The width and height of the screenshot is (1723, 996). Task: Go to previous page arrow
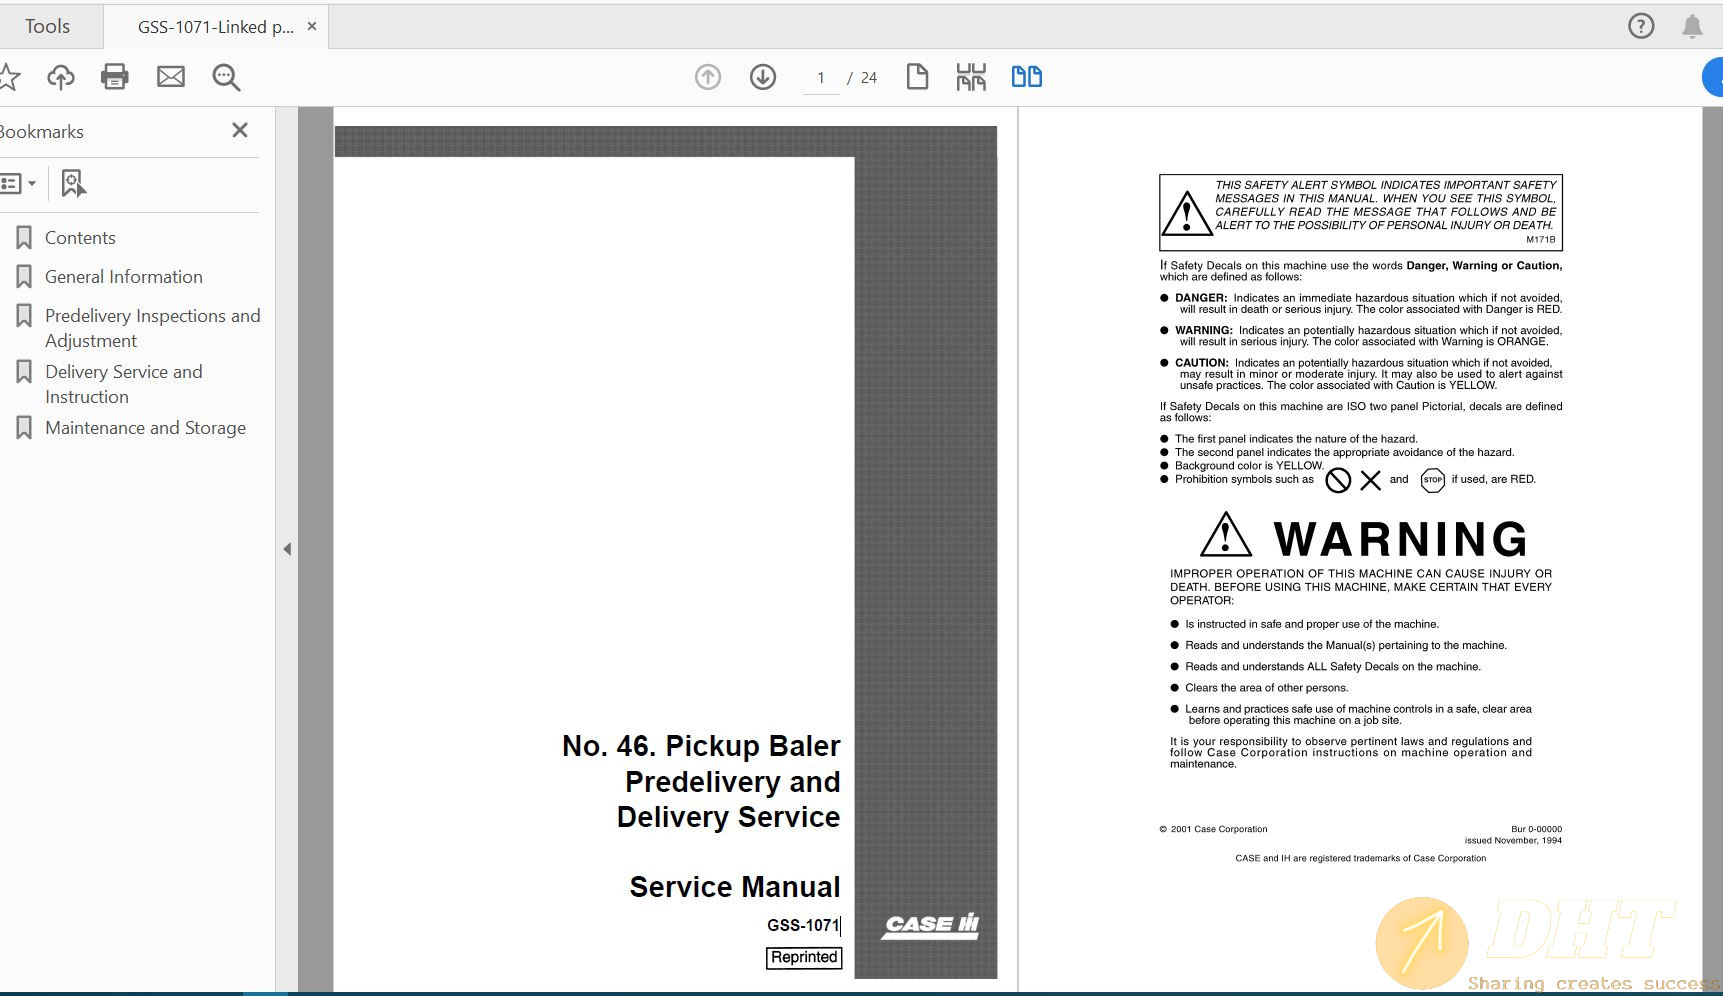(708, 77)
